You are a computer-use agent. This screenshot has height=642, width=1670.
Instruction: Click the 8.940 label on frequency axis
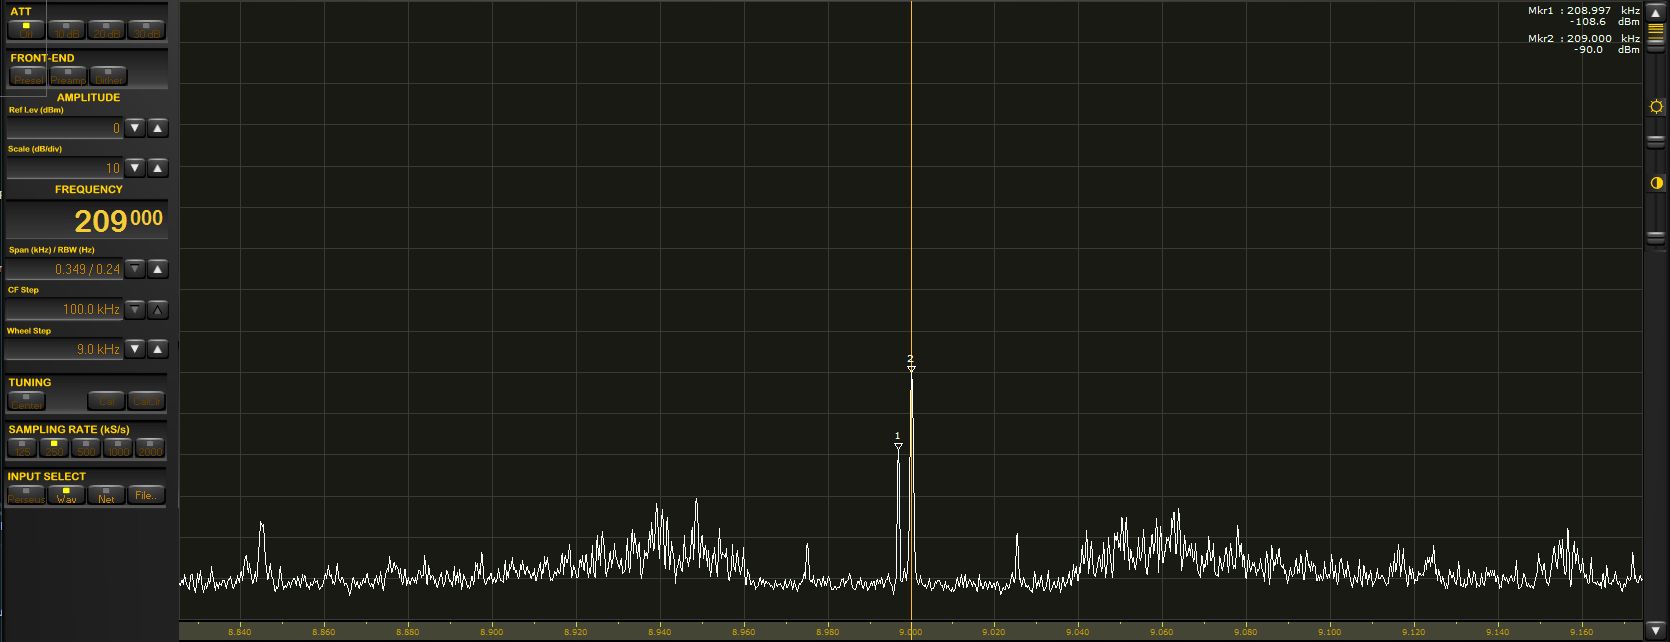click(659, 632)
